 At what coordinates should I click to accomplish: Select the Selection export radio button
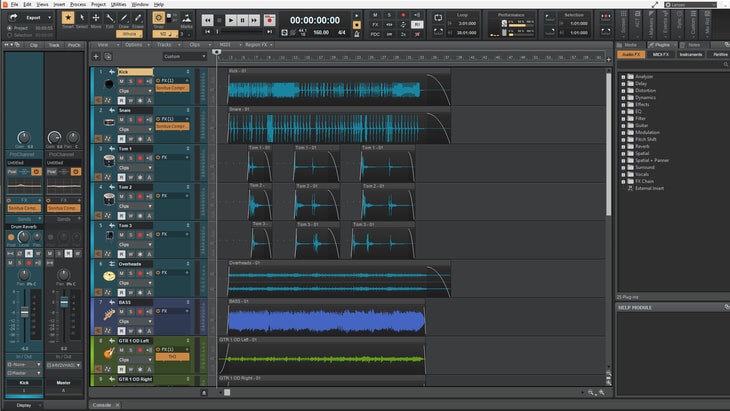pyautogui.click(x=9, y=35)
